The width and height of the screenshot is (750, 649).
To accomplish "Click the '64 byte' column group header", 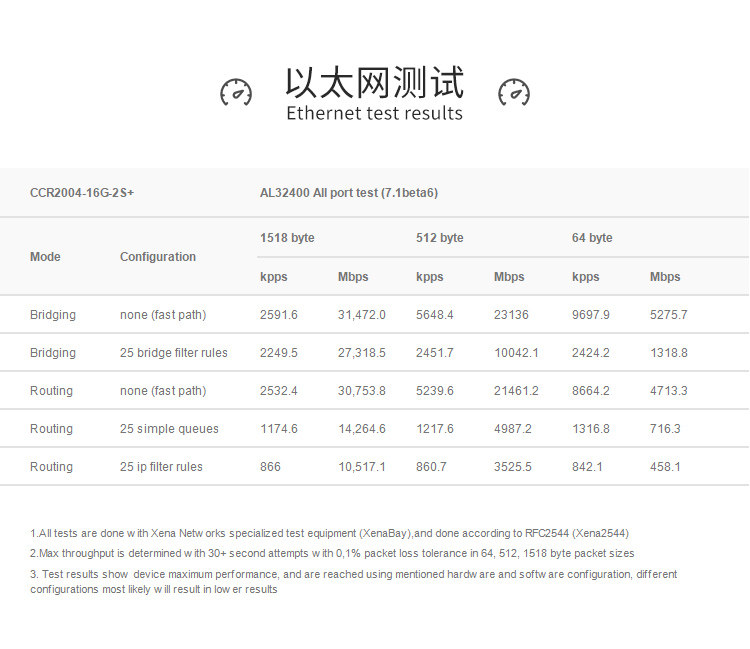I will (x=592, y=238).
